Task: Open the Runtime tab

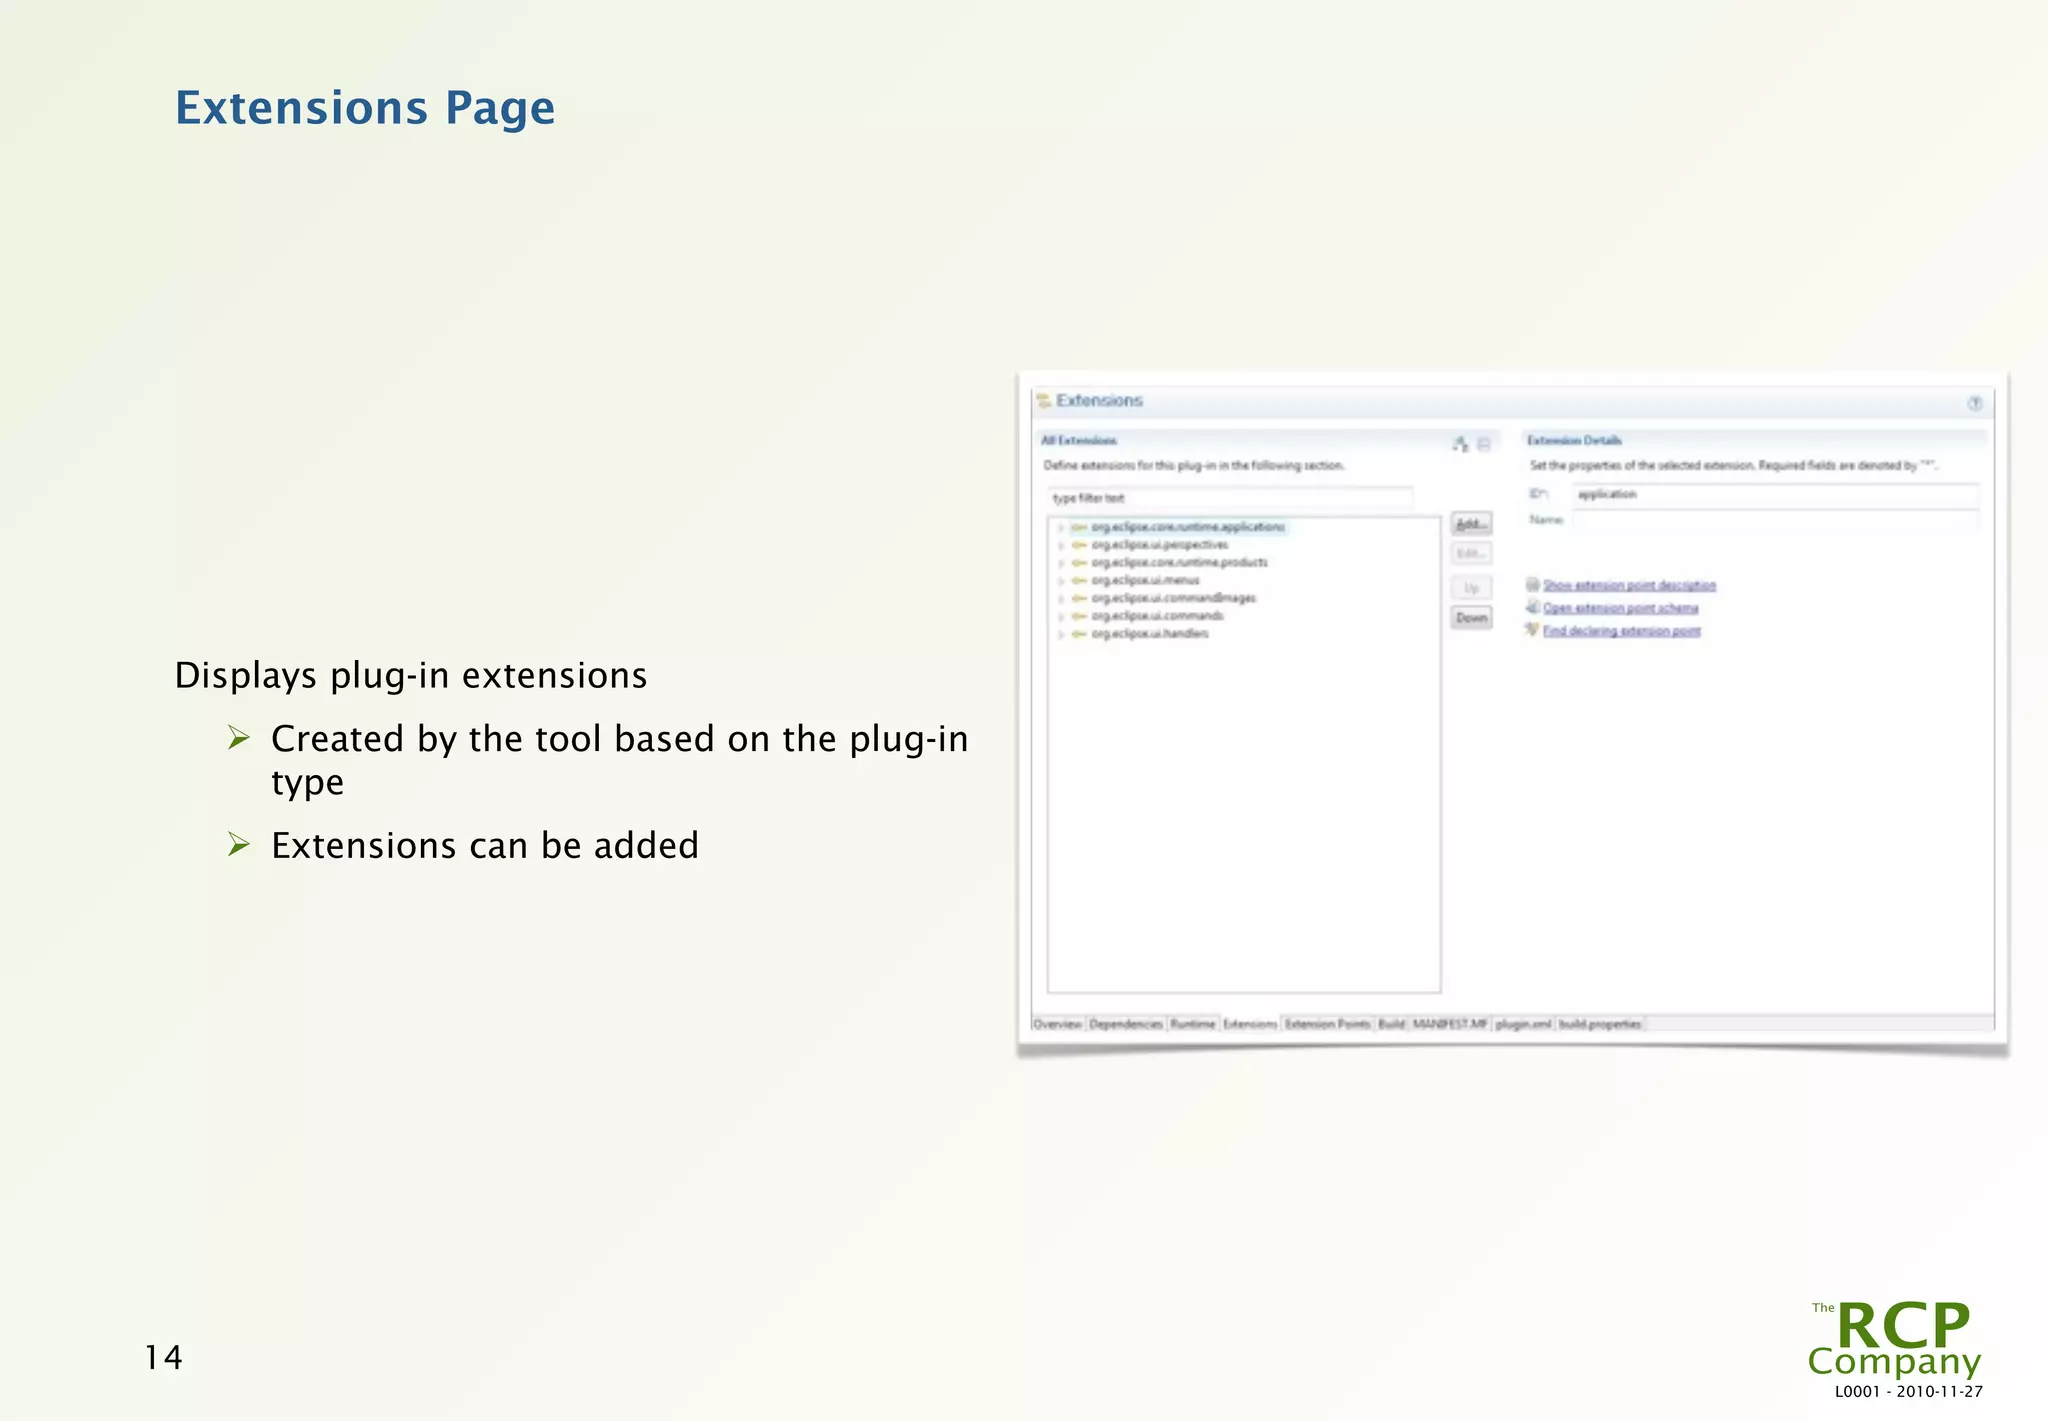Action: pos(1193,1024)
